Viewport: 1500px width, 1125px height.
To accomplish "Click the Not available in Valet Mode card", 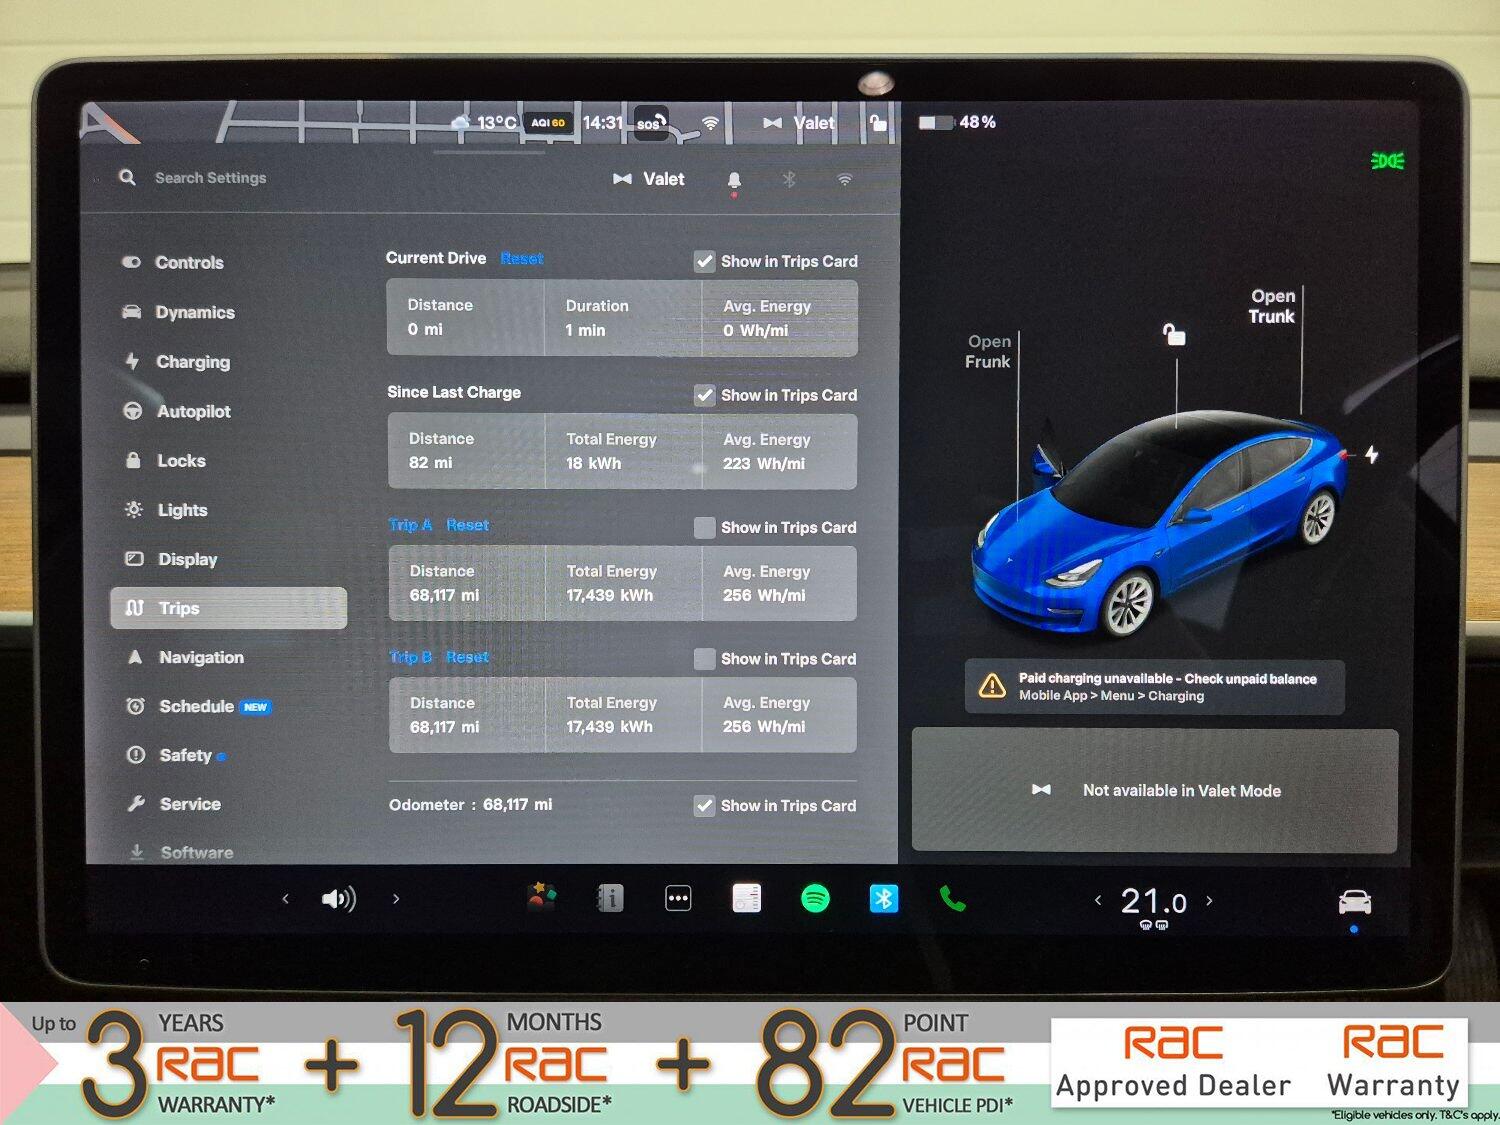I will point(1154,790).
